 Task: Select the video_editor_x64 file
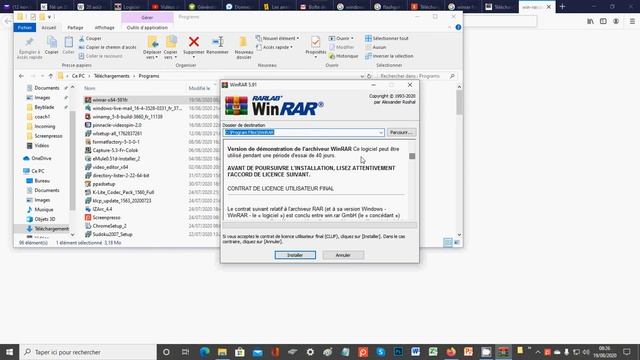pyautogui.click(x=110, y=167)
